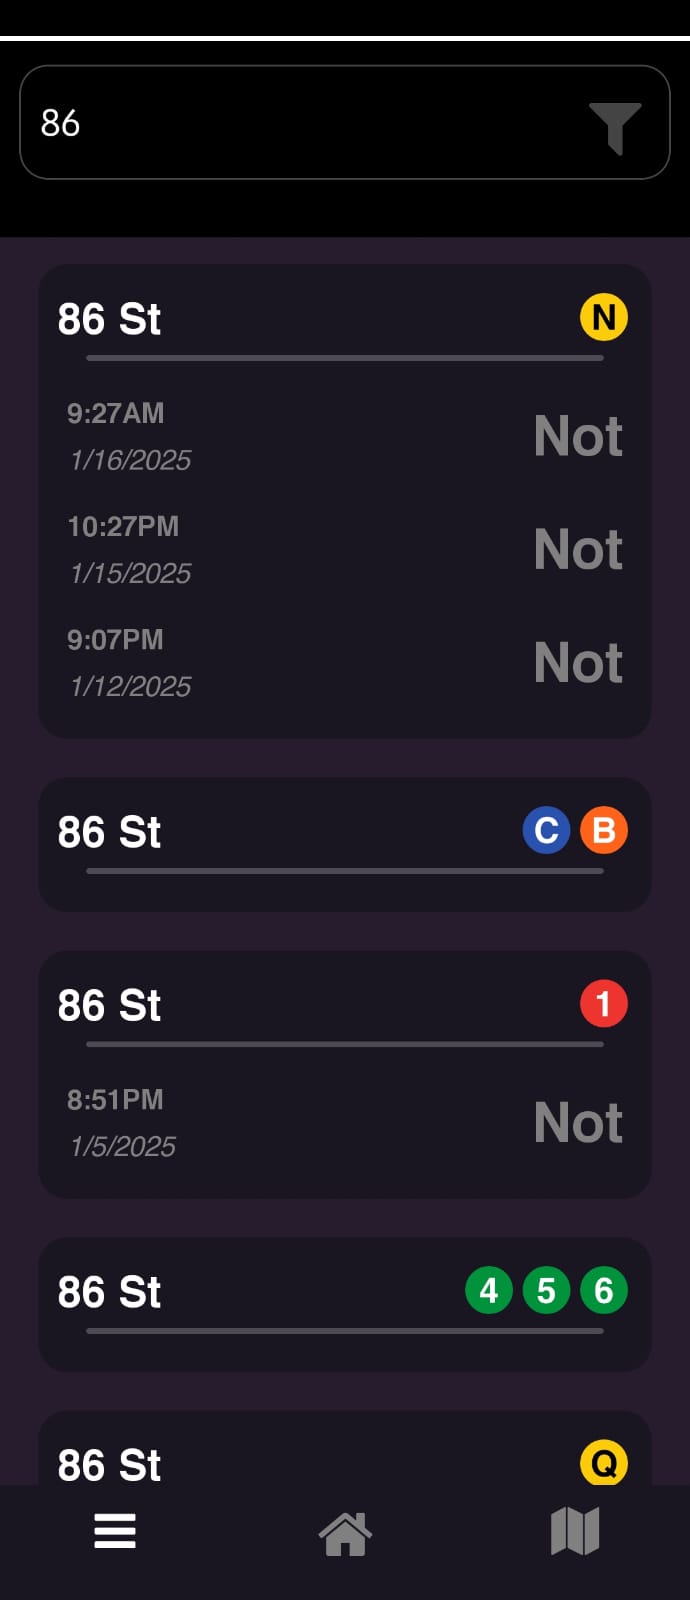The image size is (690, 1600).
Task: Select the green 4 line badge
Action: point(489,1291)
